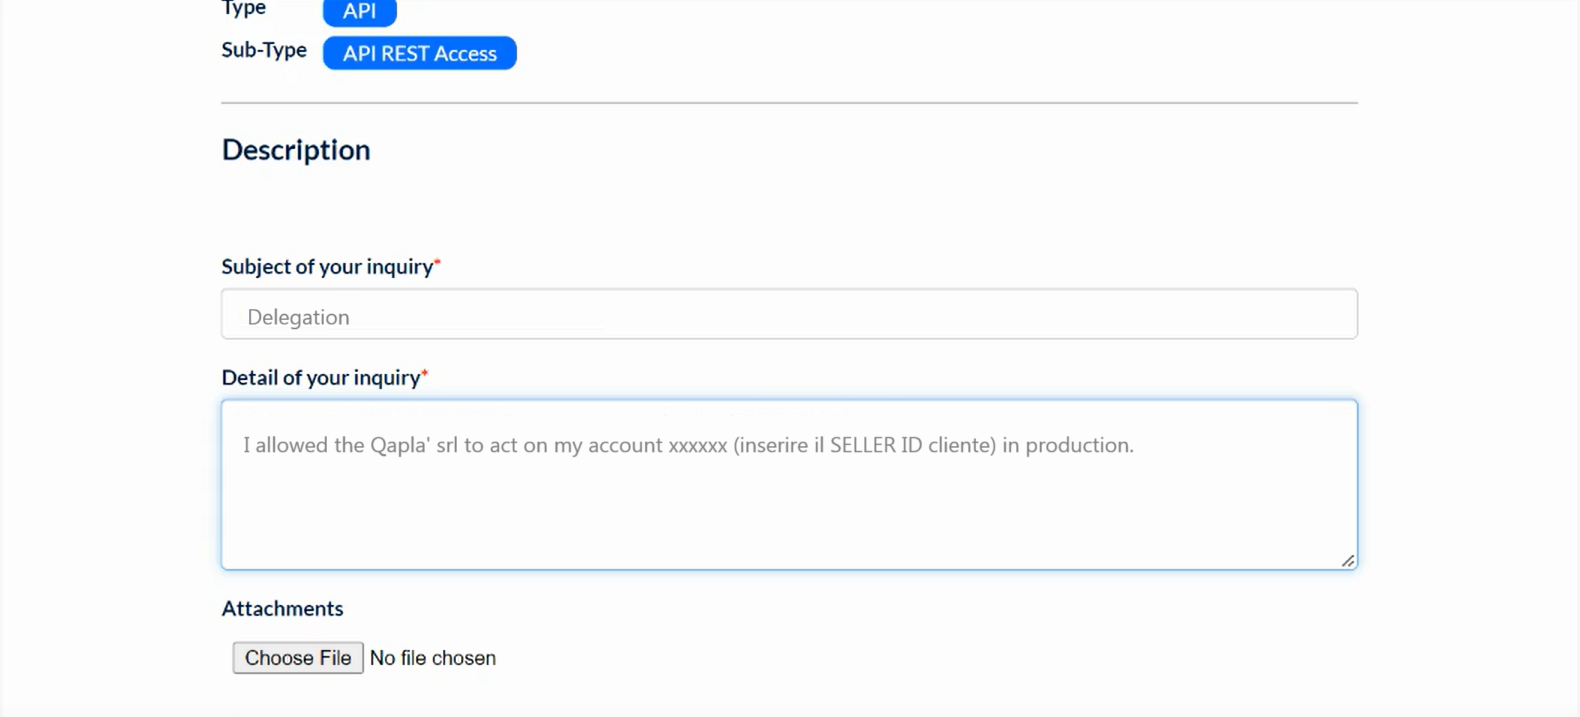The height and width of the screenshot is (717, 1580).
Task: Click the textarea resize handle corner
Action: 1348,561
